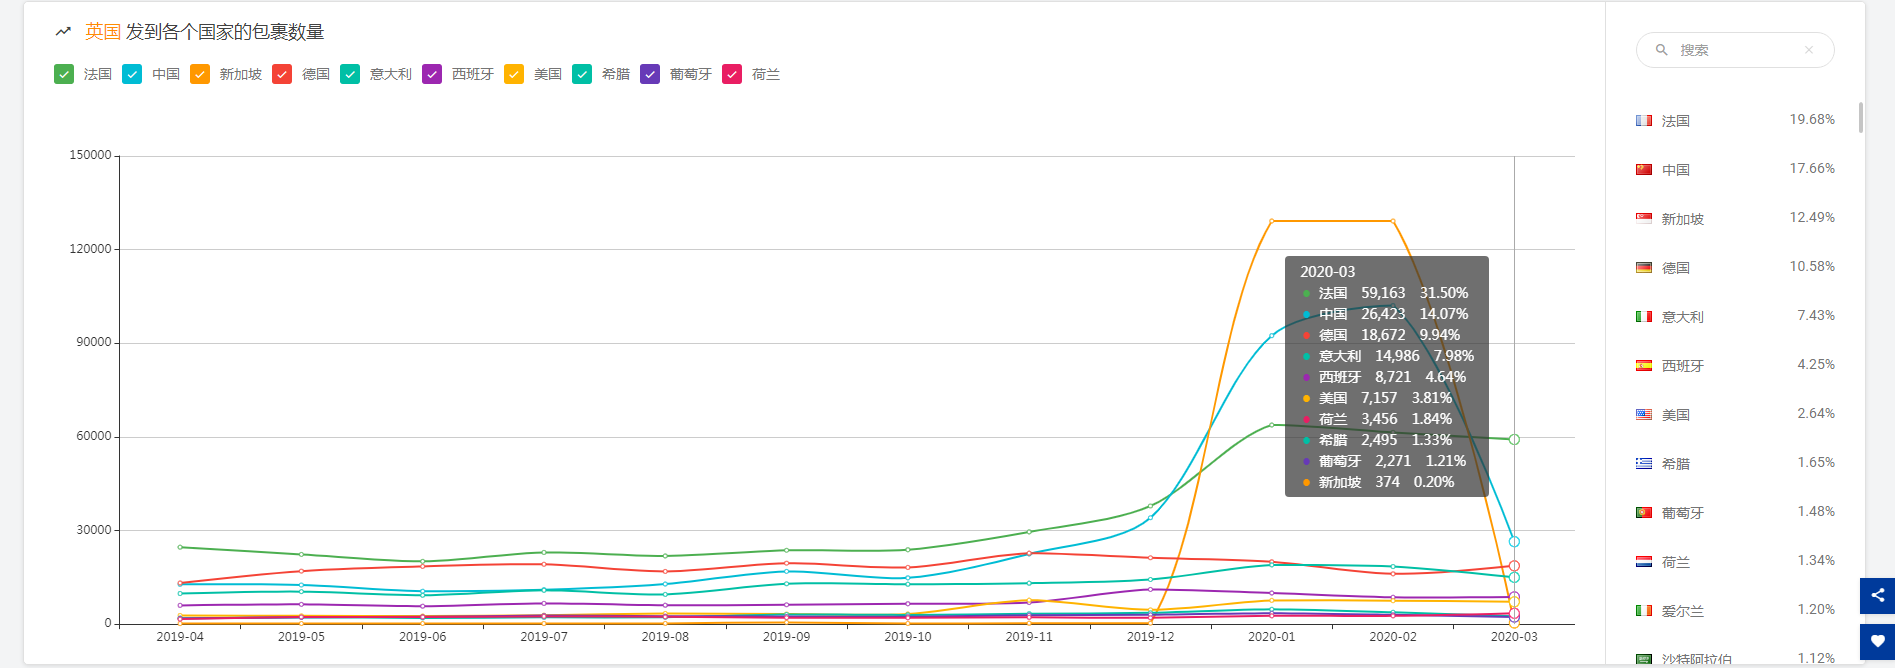Disable the 荷兰 series checkbox
The image size is (1895, 668).
pos(732,74)
